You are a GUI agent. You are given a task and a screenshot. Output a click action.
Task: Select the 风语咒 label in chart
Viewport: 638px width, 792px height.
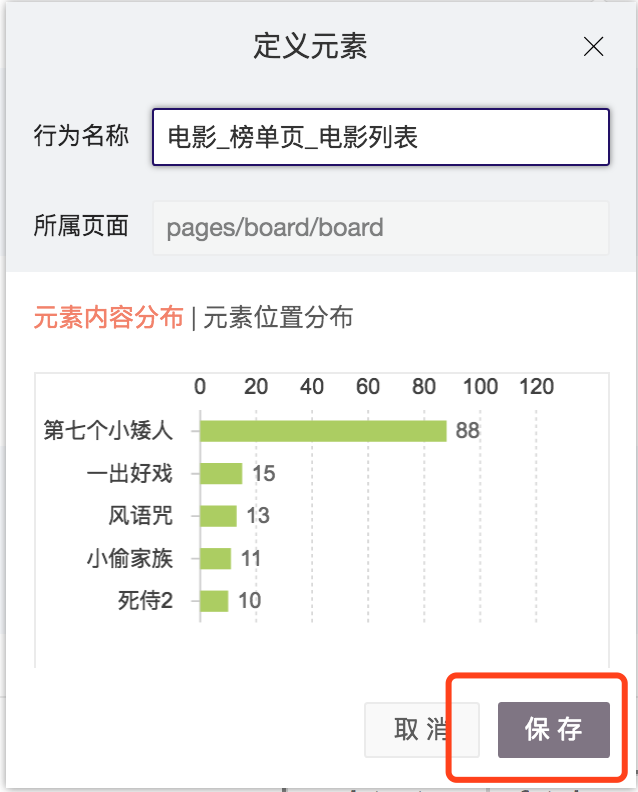(141, 516)
